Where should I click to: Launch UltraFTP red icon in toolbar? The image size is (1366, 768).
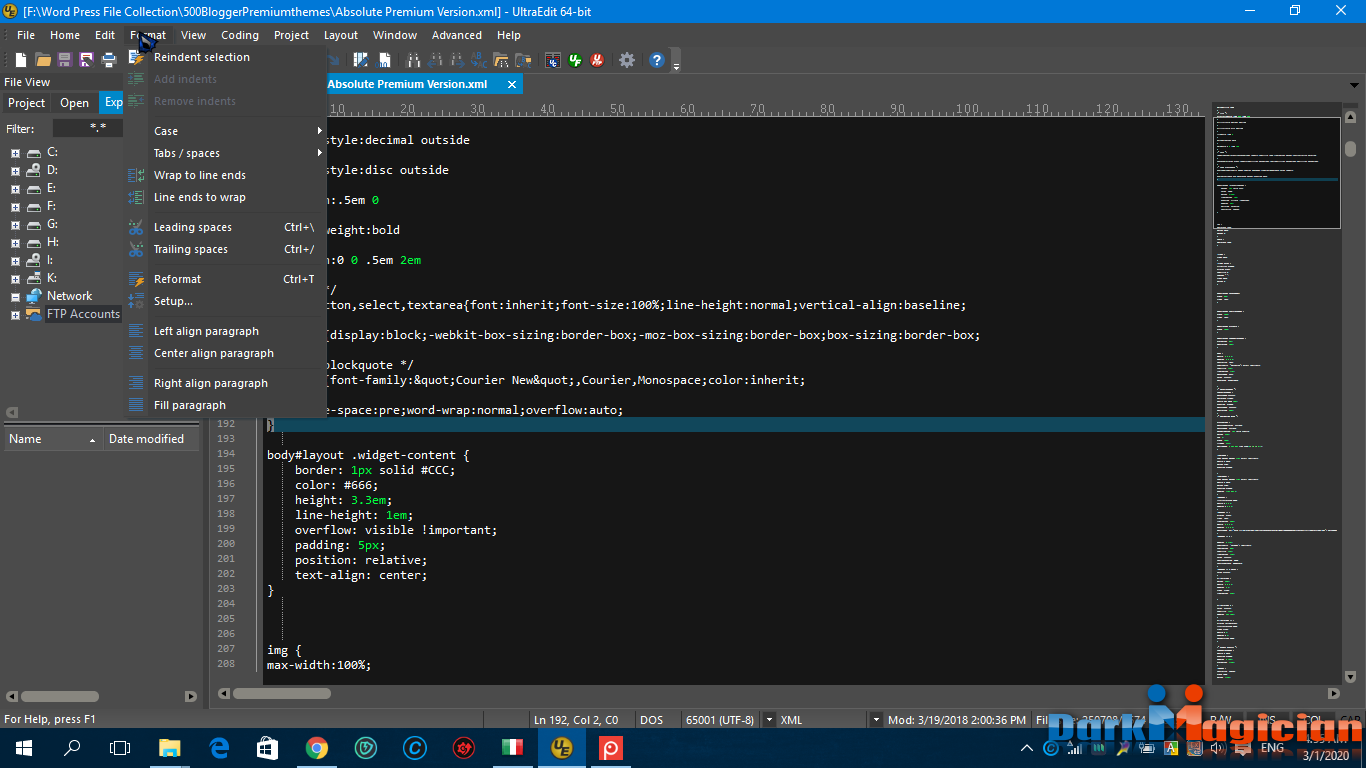pyautogui.click(x=597, y=60)
